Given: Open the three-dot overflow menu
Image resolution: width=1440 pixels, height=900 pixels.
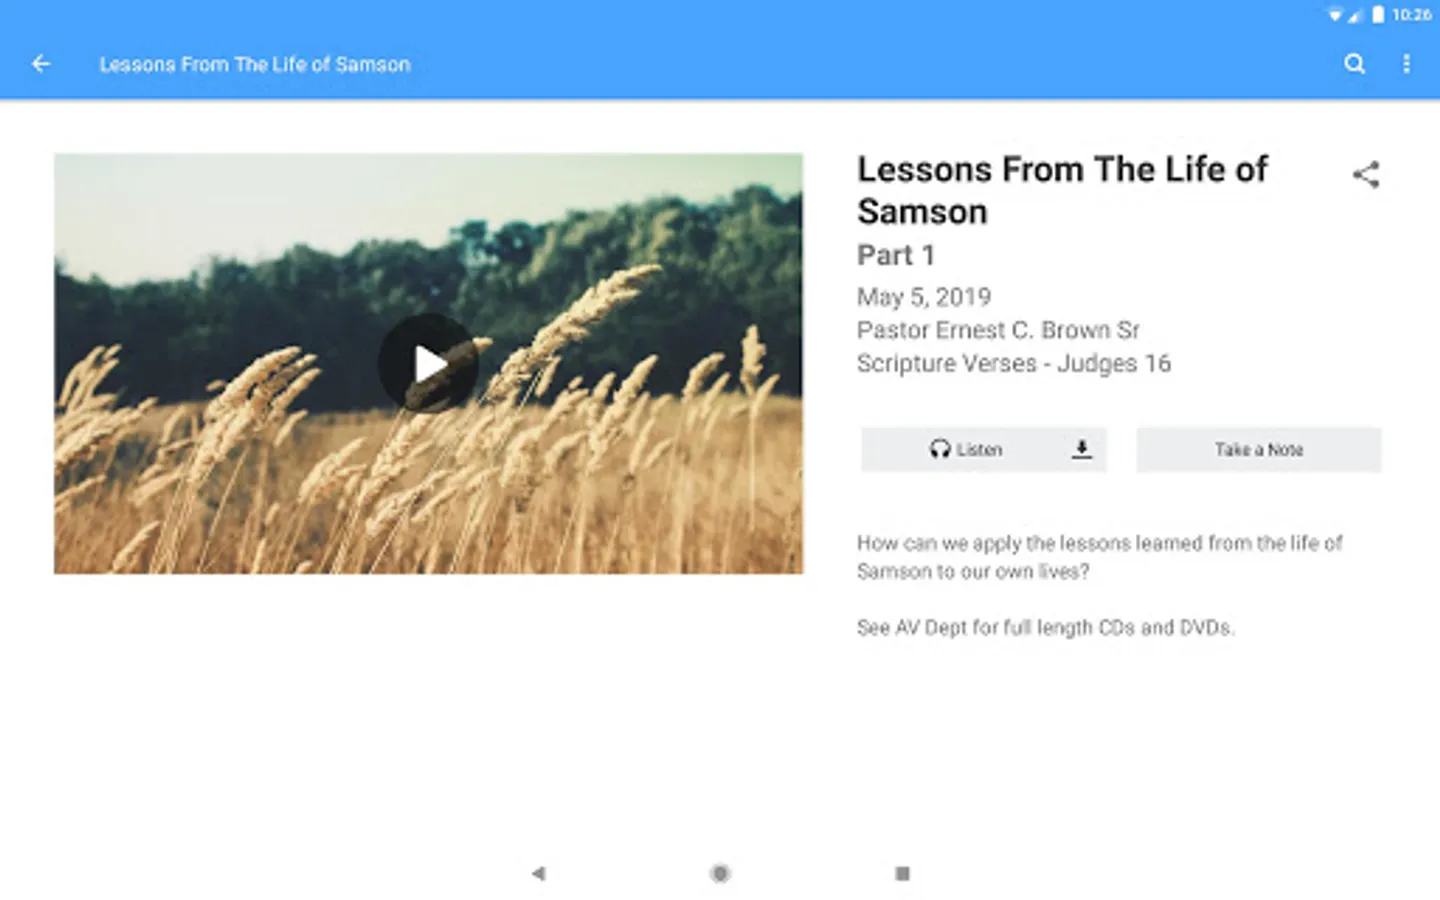Looking at the screenshot, I should tap(1406, 64).
